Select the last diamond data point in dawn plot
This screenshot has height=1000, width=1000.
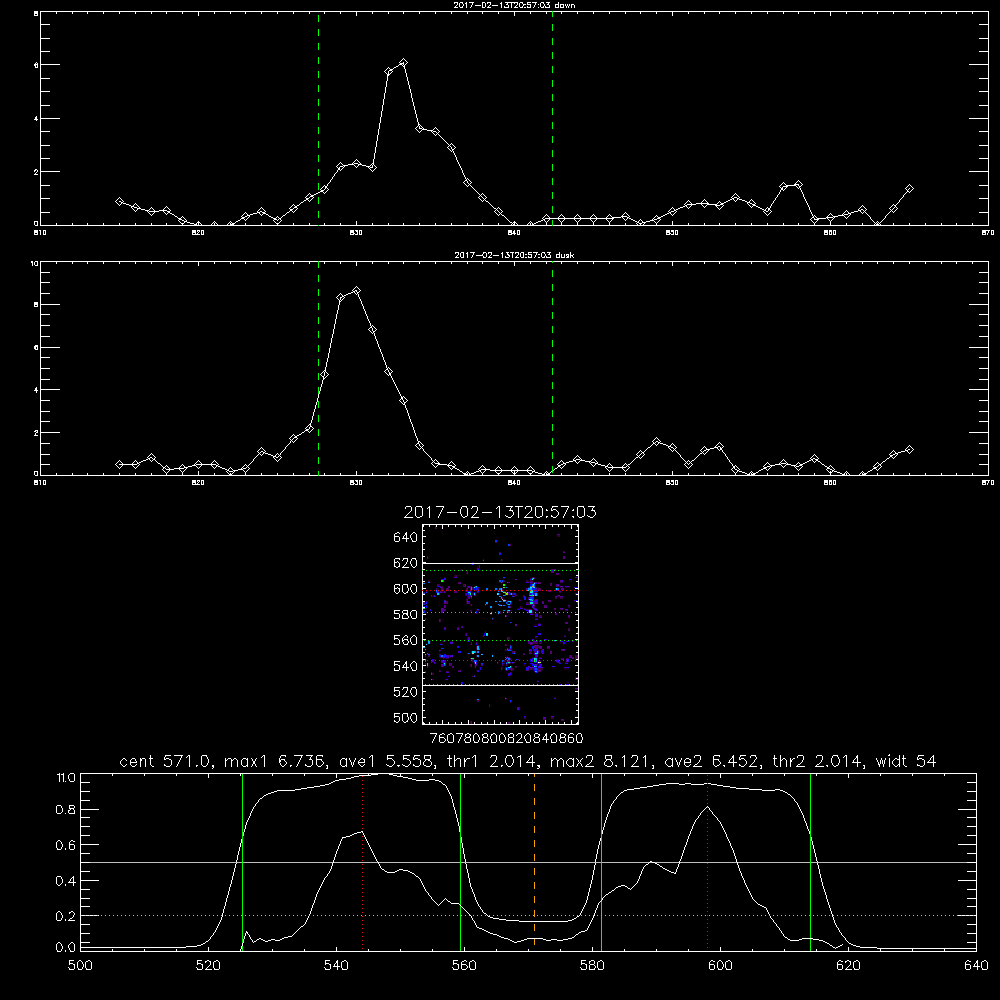tap(909, 189)
